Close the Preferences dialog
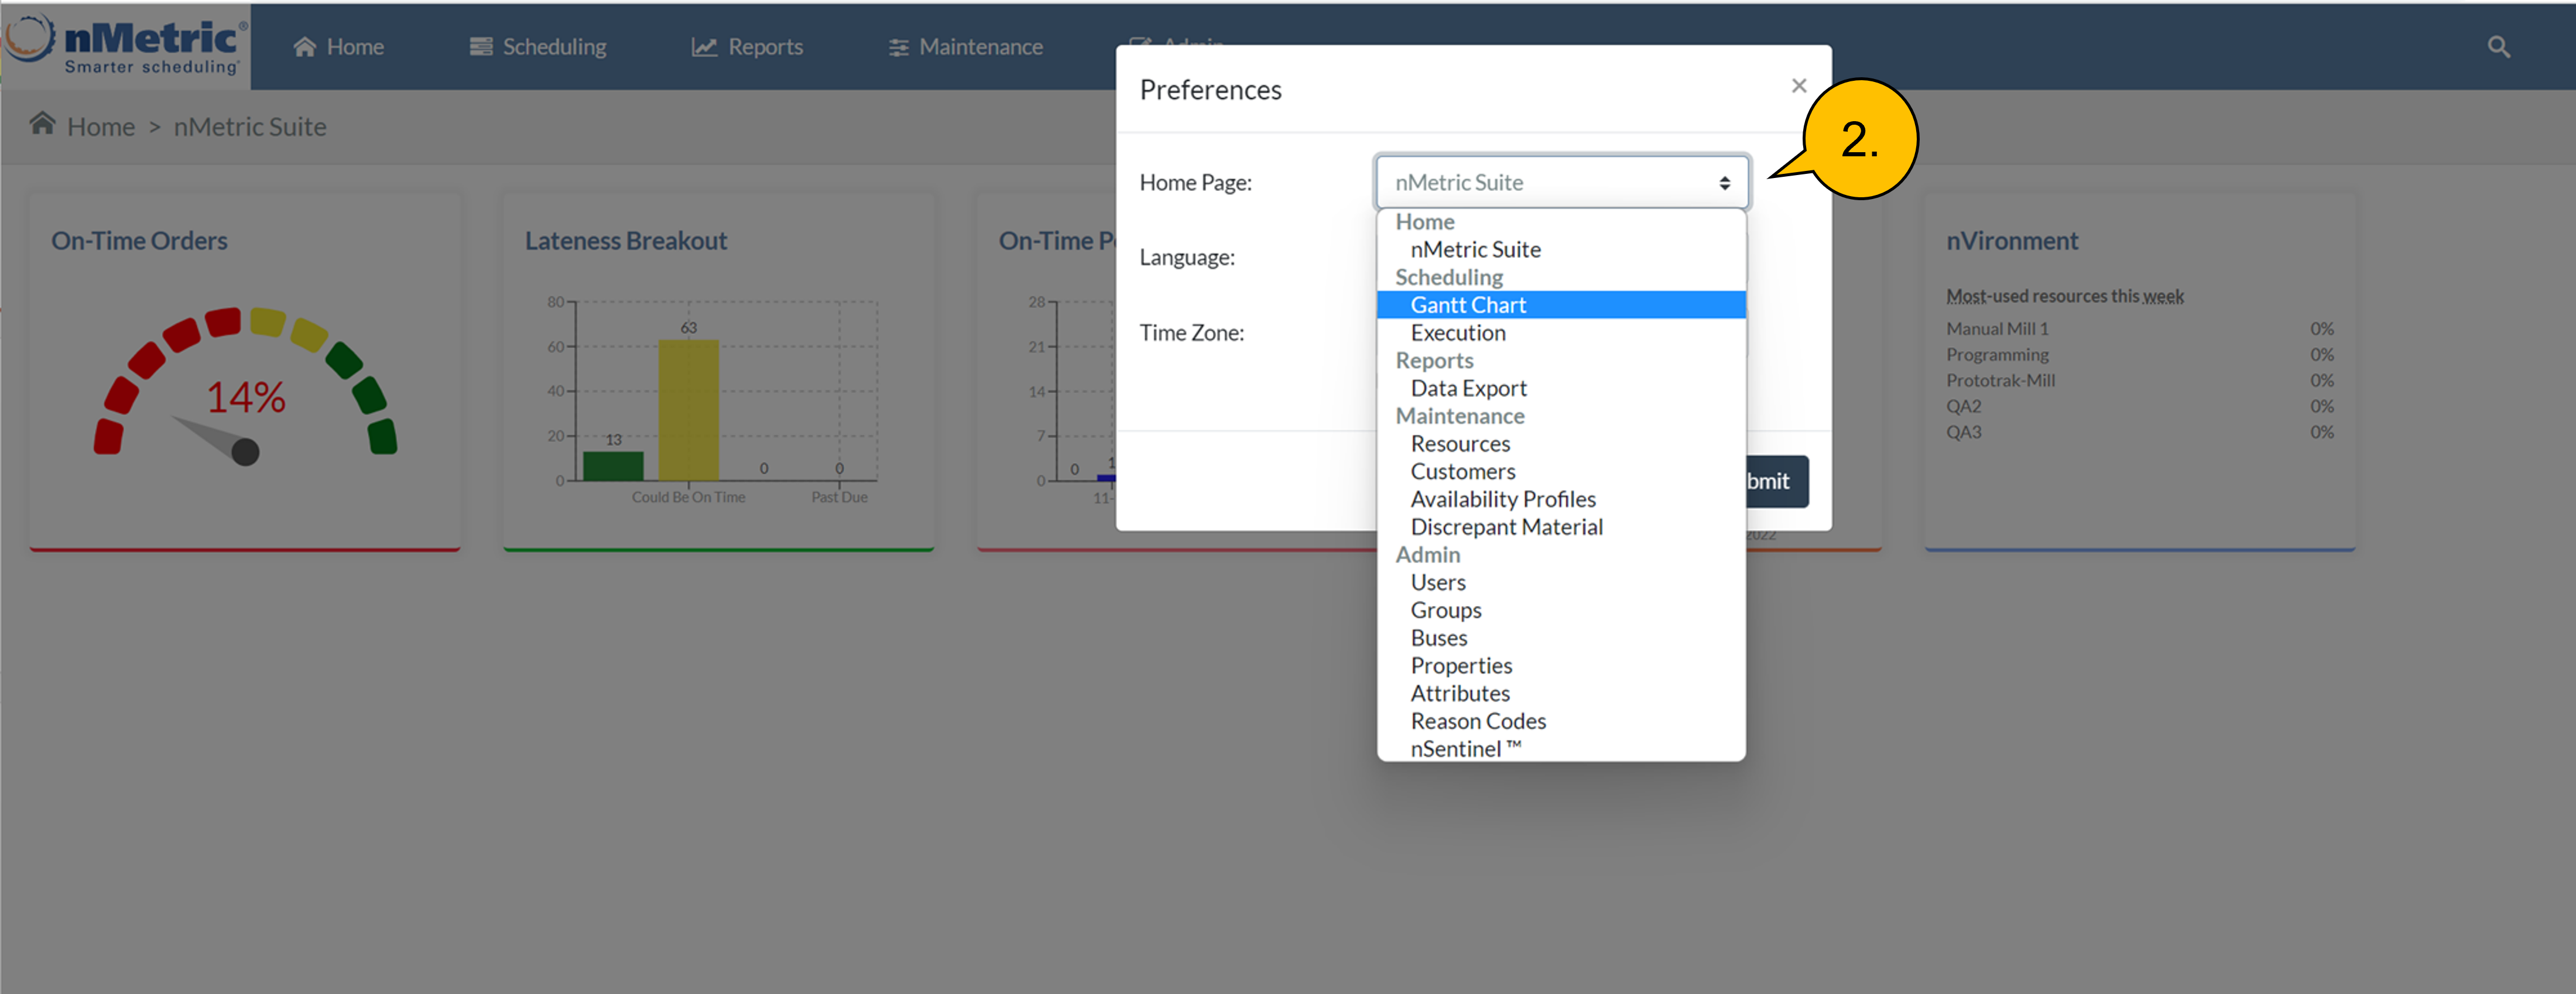Image resolution: width=2576 pixels, height=994 pixels. 1798,86
